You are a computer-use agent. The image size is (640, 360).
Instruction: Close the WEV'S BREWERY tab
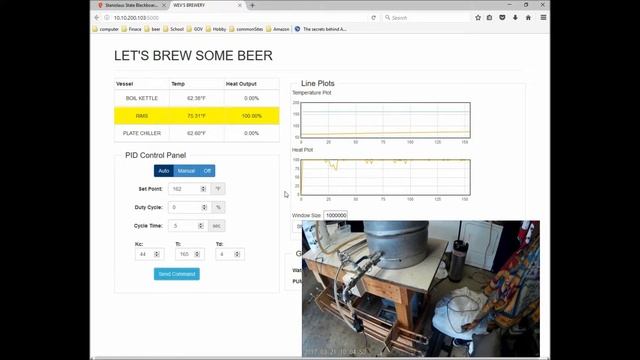click(x=240, y=5)
